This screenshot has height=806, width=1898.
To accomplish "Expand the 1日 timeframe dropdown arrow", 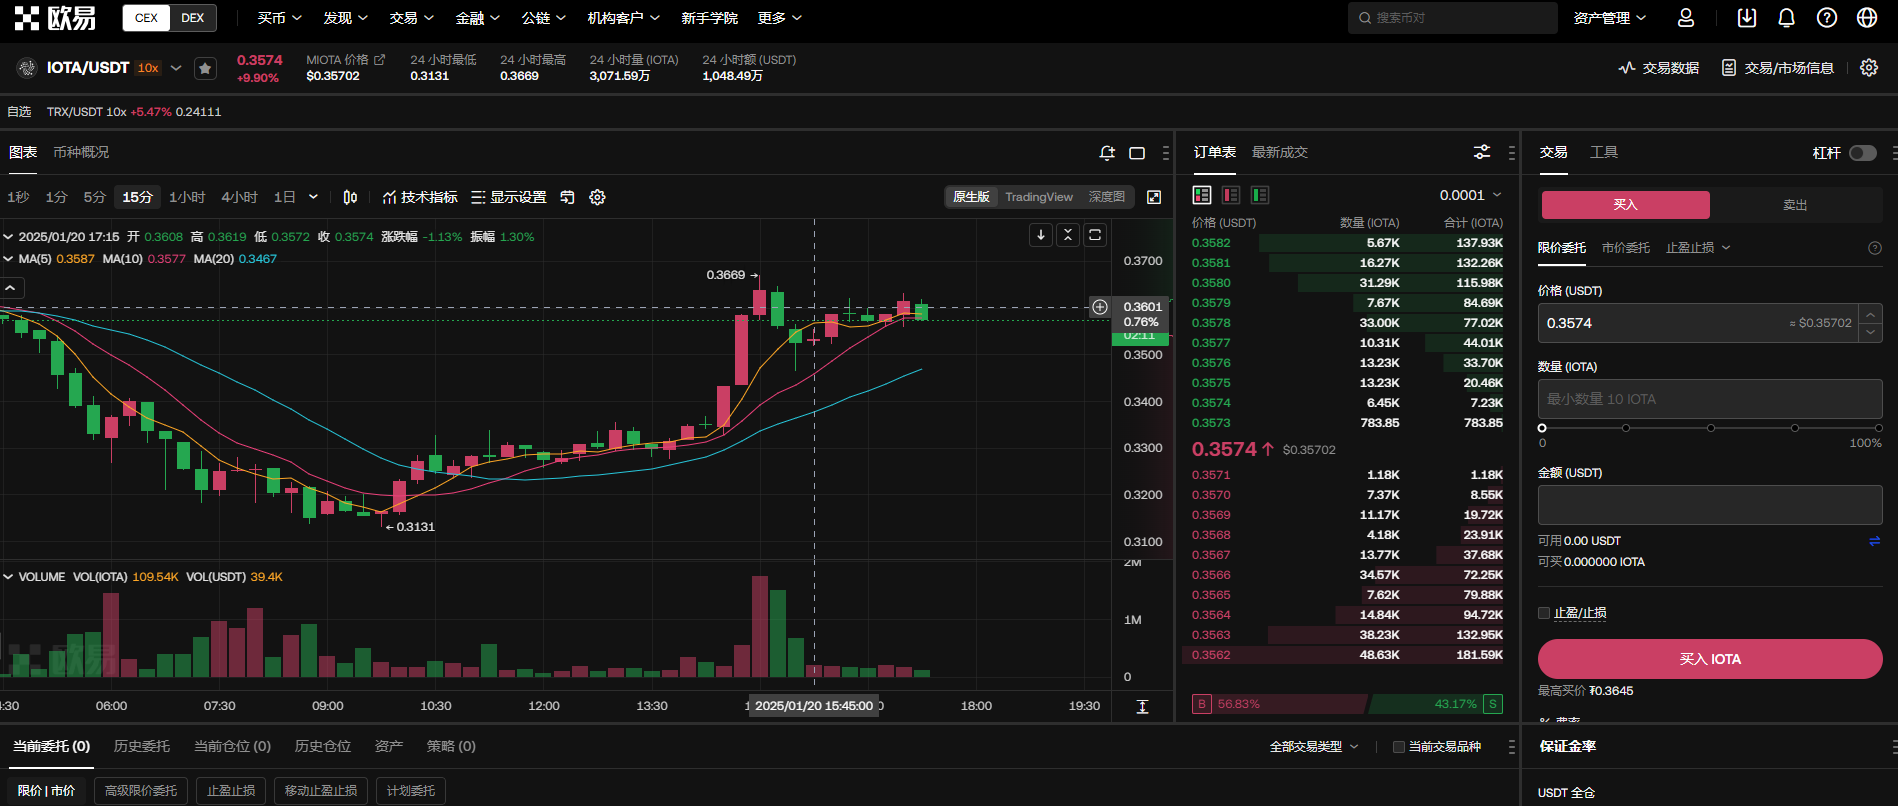I will coord(313,197).
